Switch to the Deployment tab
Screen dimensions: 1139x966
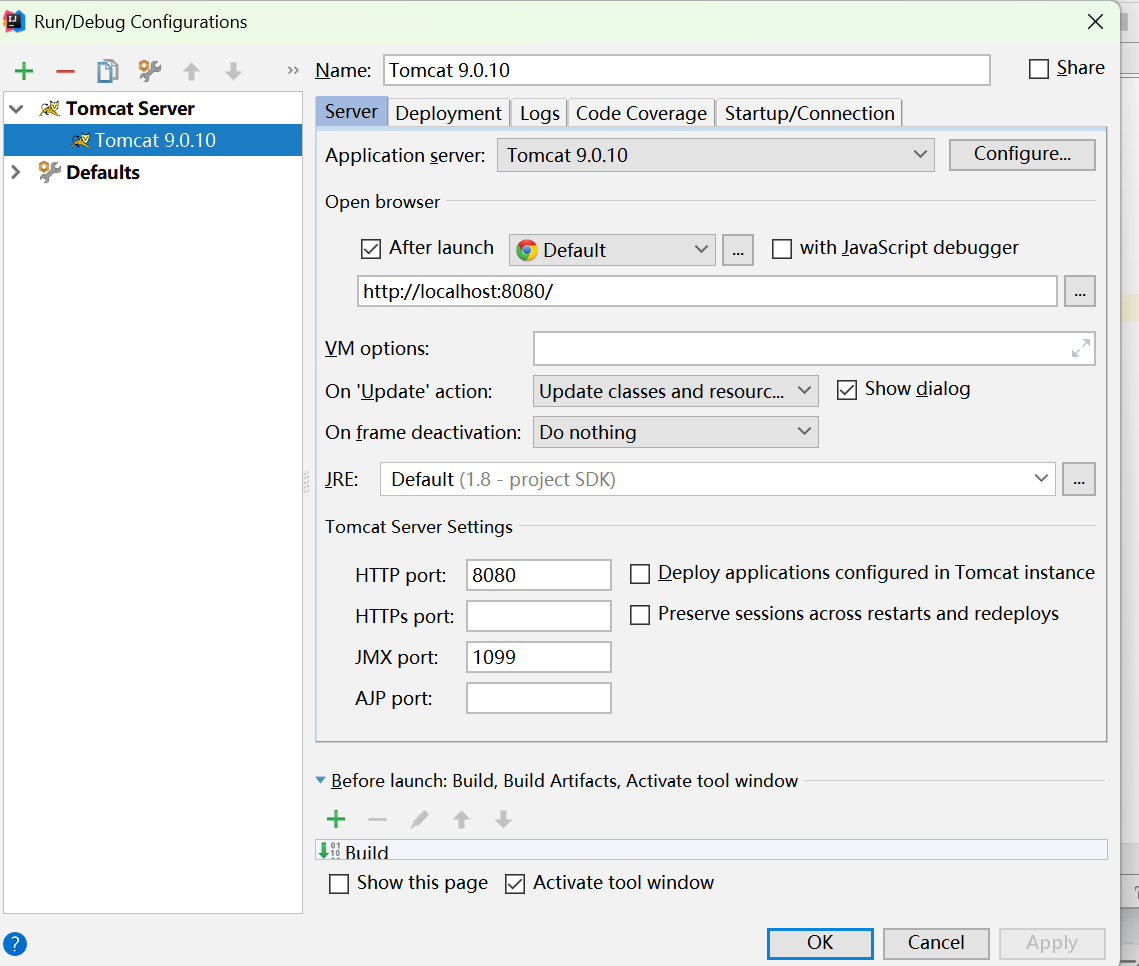click(448, 113)
